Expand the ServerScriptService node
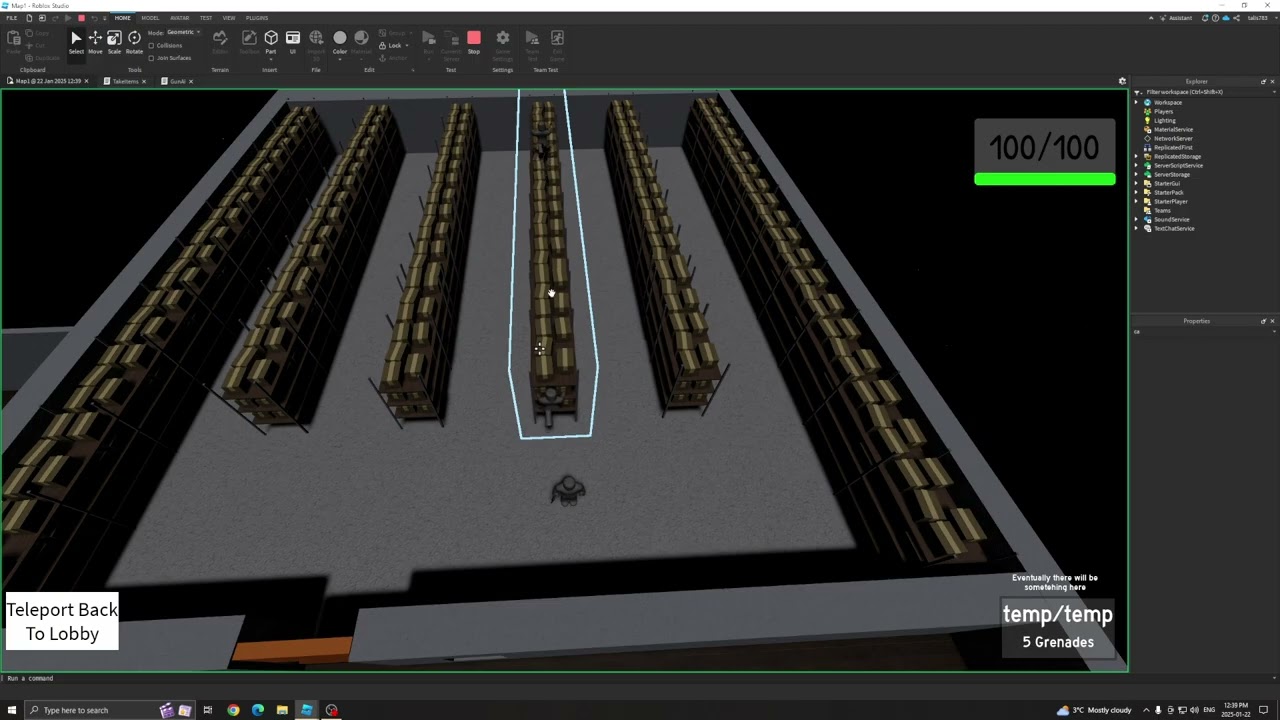1280x720 pixels. pyautogui.click(x=1137, y=166)
